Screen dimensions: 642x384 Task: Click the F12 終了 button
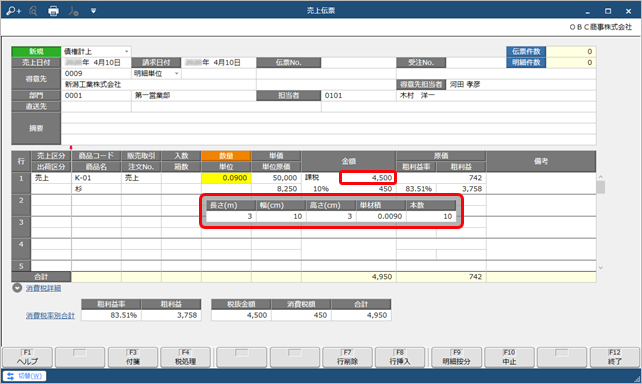pyautogui.click(x=615, y=357)
